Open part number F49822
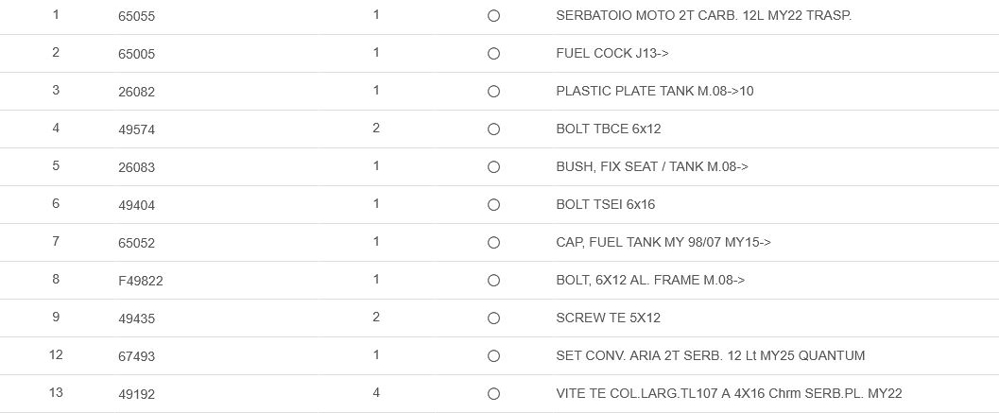999x413 pixels. click(x=140, y=281)
